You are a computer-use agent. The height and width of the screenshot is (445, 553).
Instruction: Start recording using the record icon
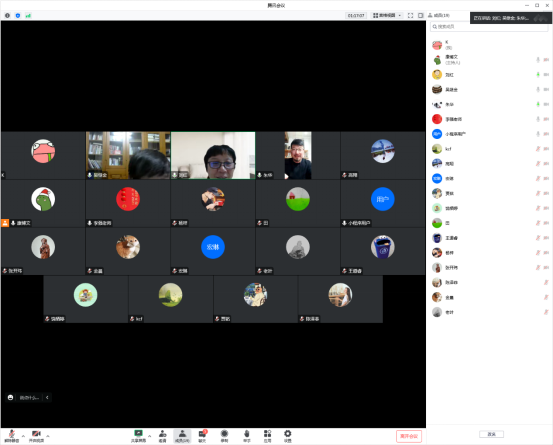(x=224, y=436)
